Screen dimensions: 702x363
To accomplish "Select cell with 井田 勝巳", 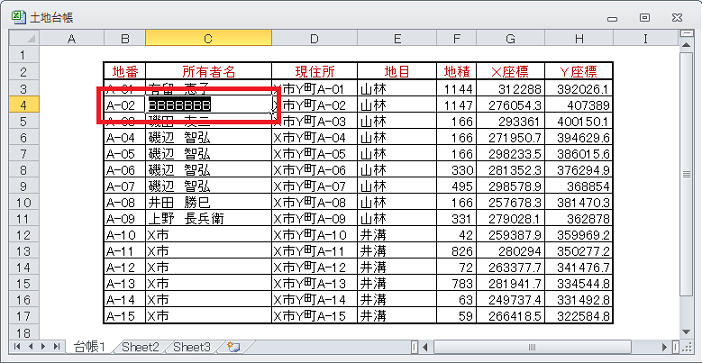I will (209, 202).
